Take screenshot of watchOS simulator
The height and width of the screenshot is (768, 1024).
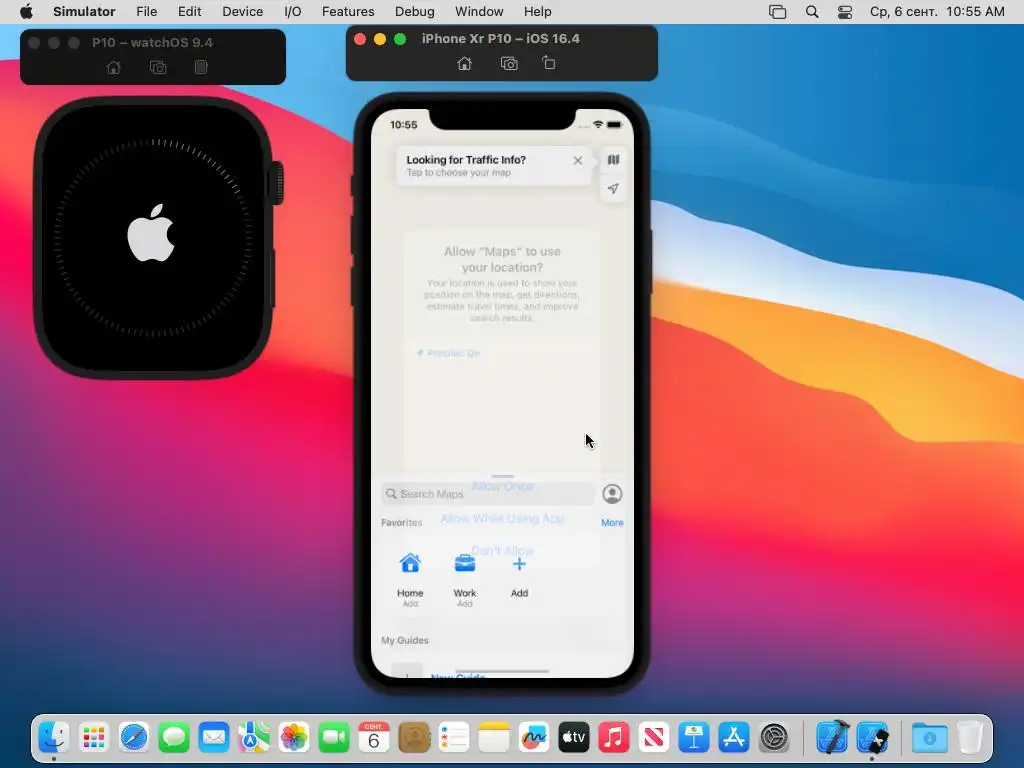158,67
